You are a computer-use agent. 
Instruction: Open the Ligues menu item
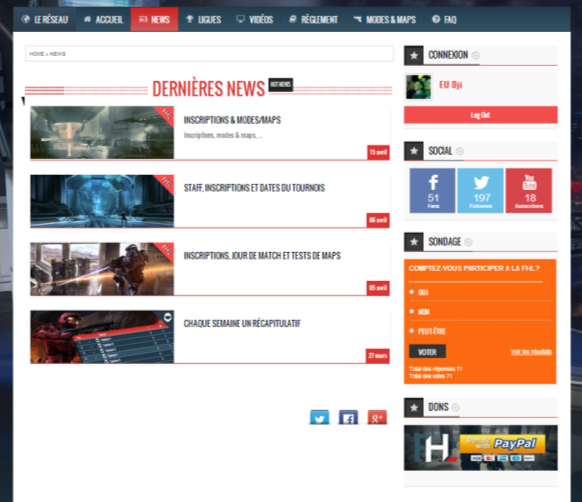203,19
